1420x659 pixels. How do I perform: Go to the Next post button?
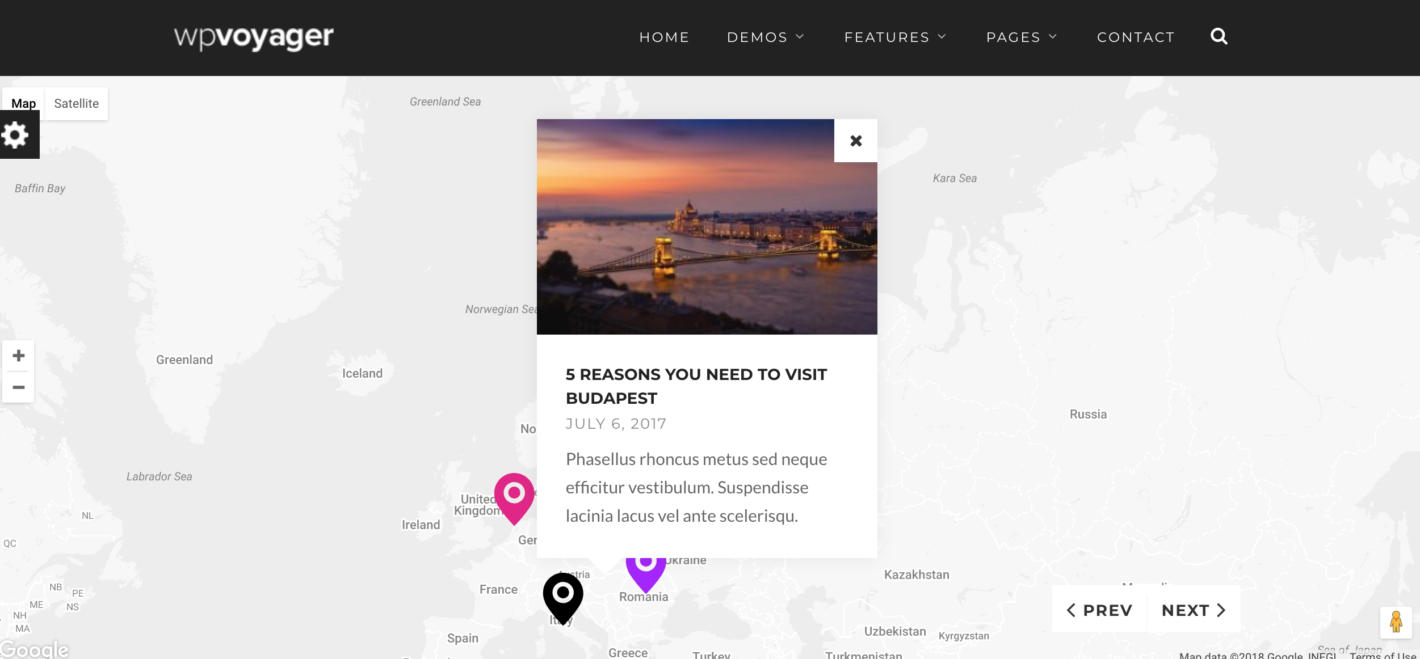point(1194,610)
